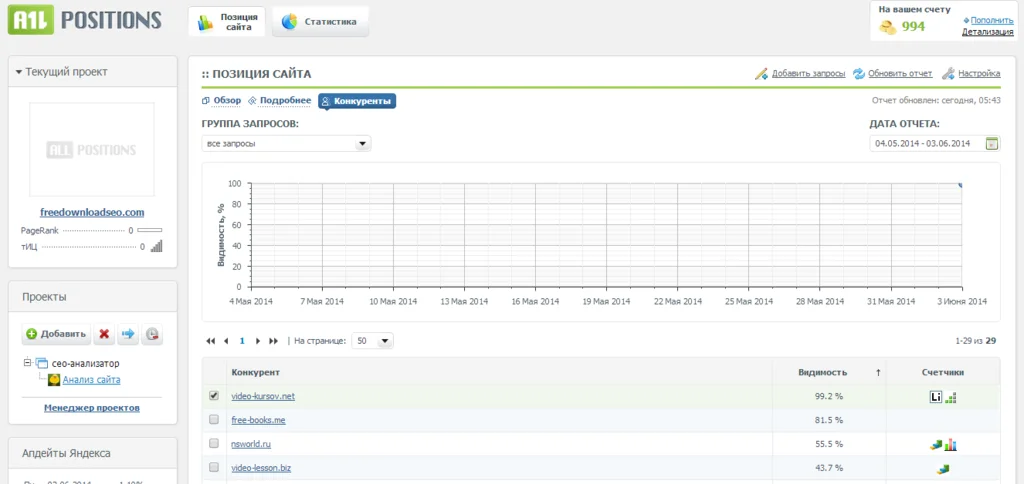Click the 99.2 % visibility value
Viewport: 1024px width, 484px height.
(829, 396)
